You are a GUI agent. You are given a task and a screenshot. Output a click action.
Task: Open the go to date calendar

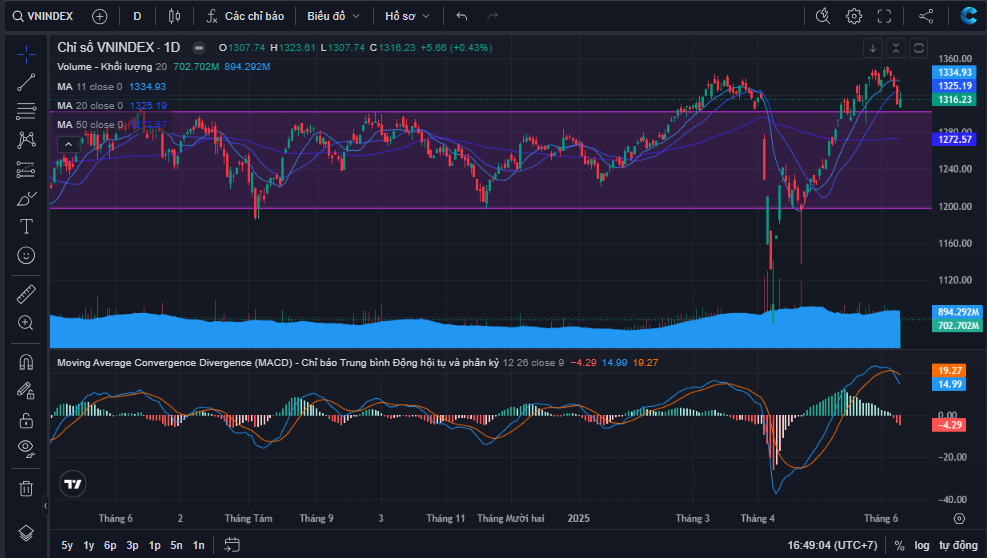click(x=232, y=545)
